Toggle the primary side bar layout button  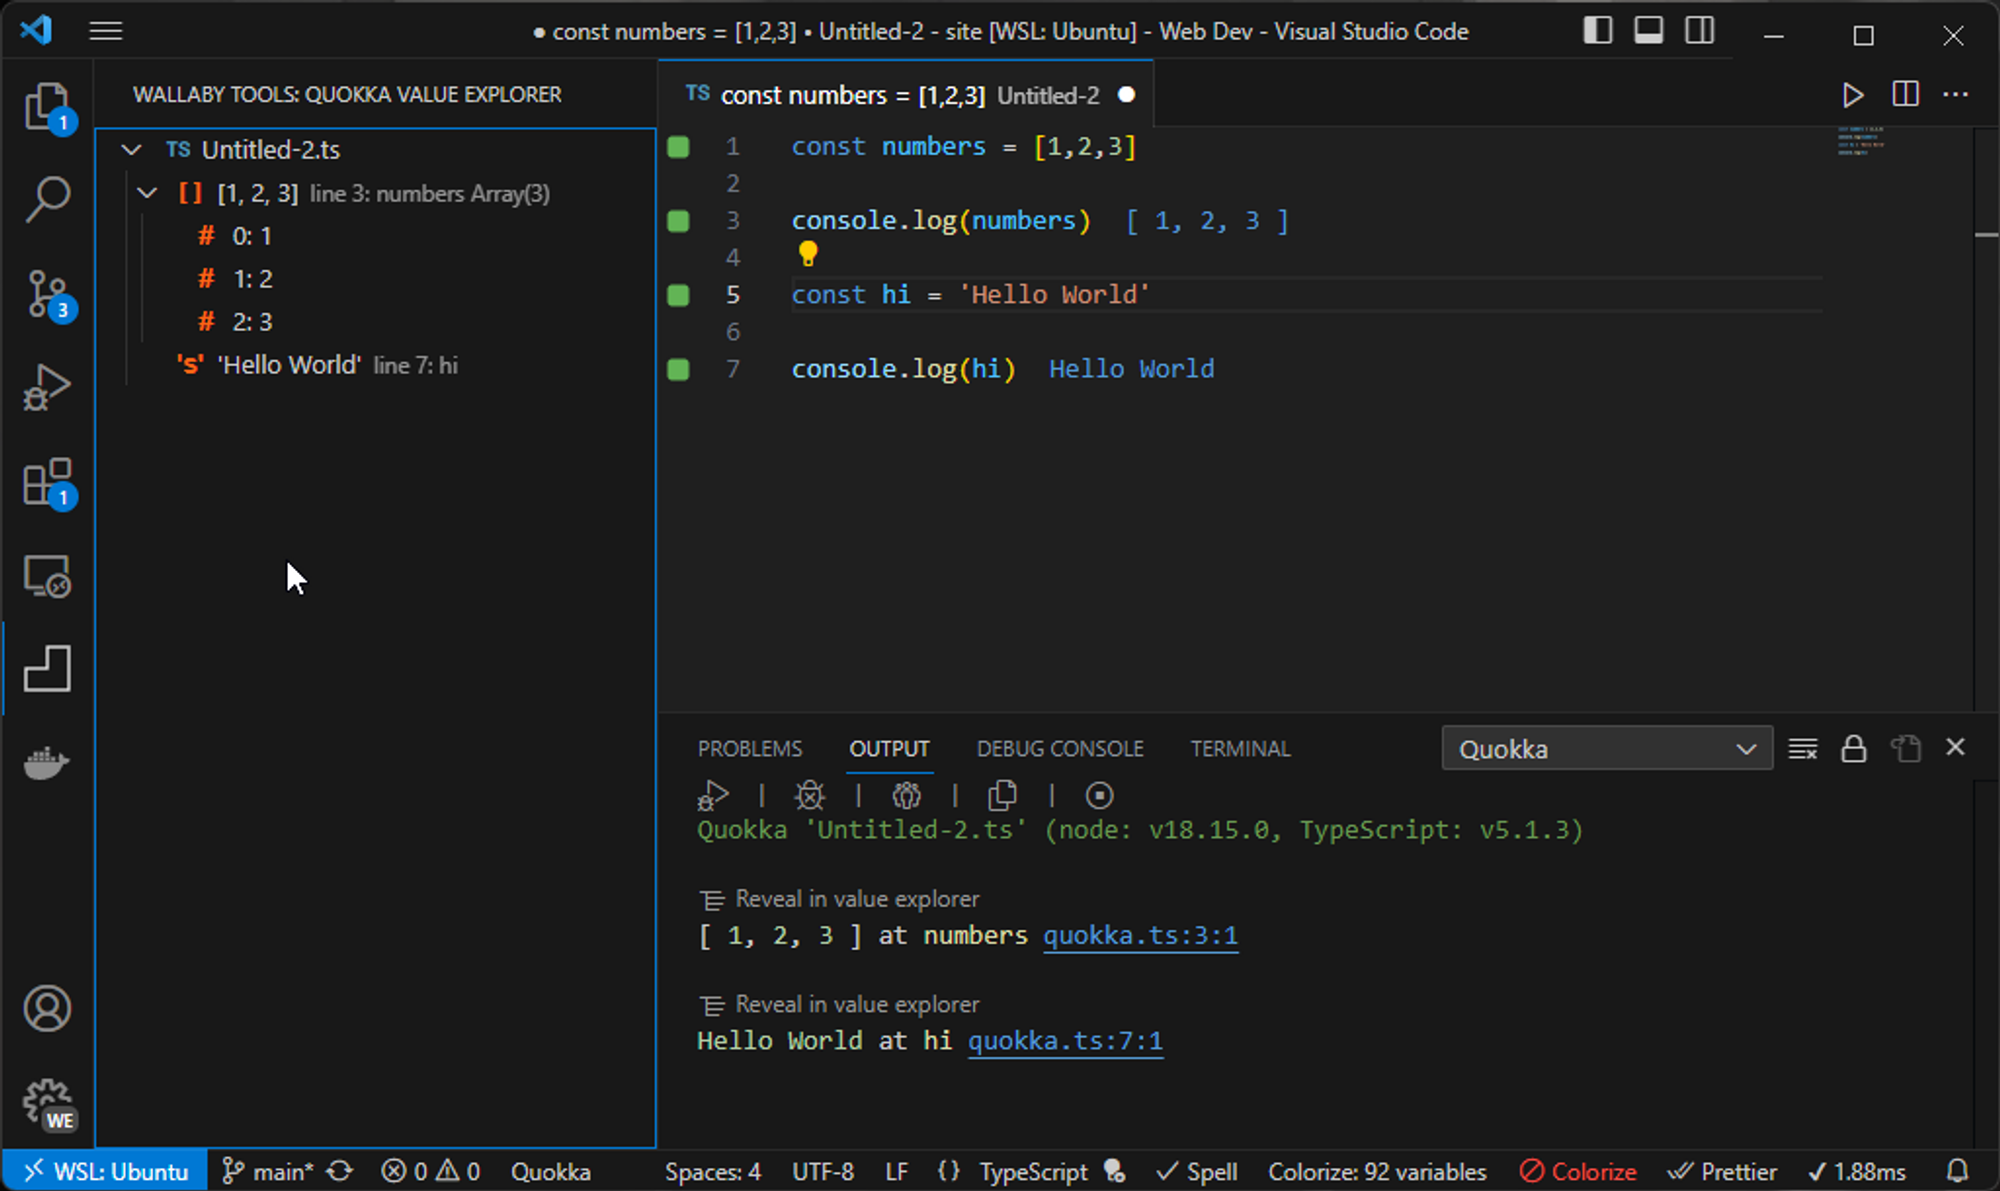(1597, 31)
